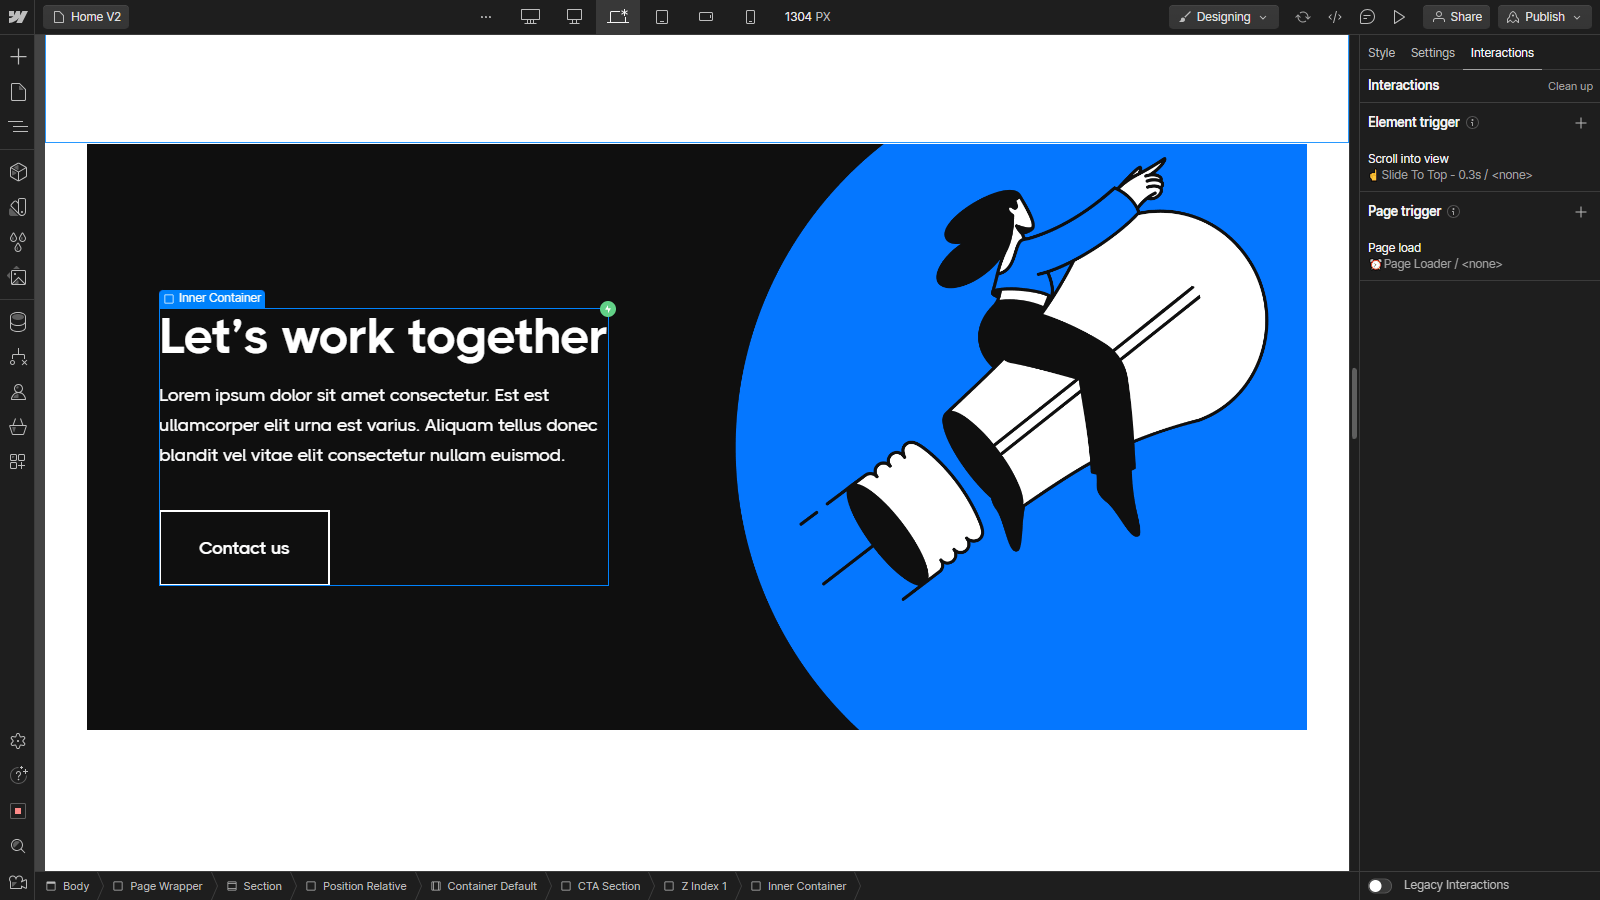Open the Pages panel
The image size is (1600, 900).
[18, 92]
